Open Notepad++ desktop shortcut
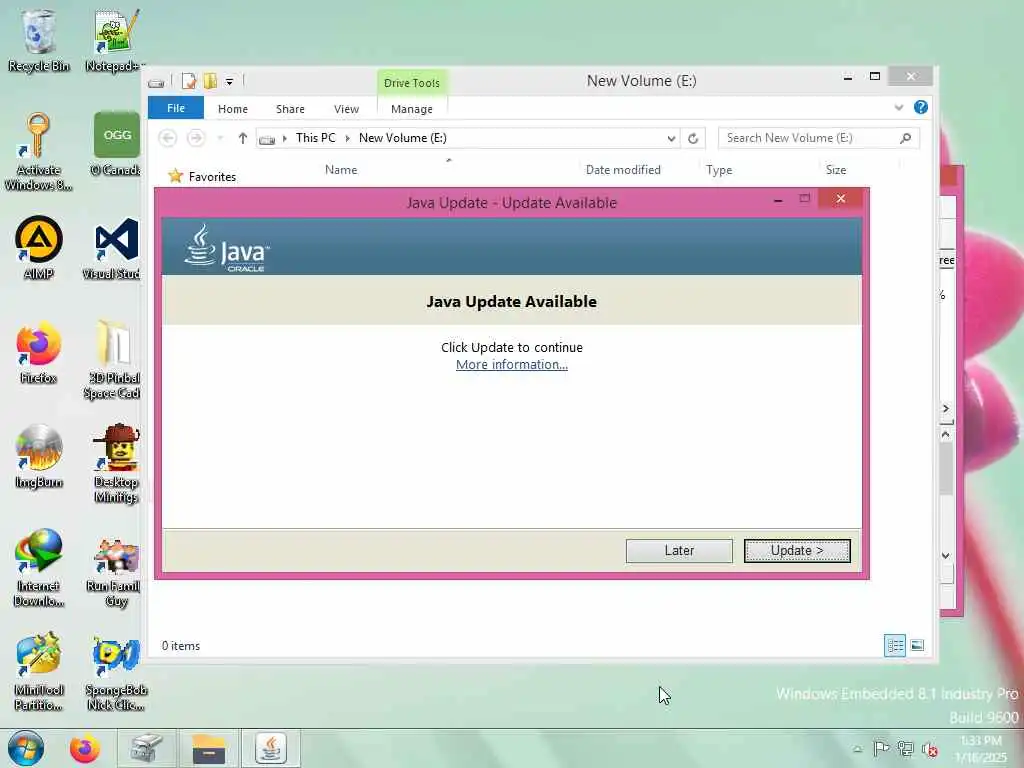This screenshot has height=768, width=1024. [x=114, y=40]
